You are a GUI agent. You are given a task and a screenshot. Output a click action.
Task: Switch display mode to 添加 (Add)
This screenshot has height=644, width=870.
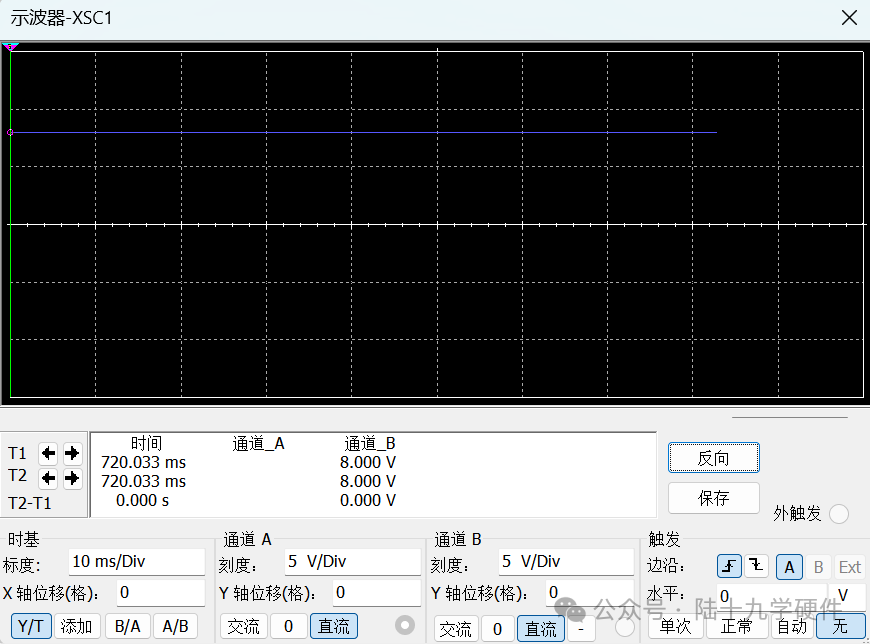tap(76, 626)
